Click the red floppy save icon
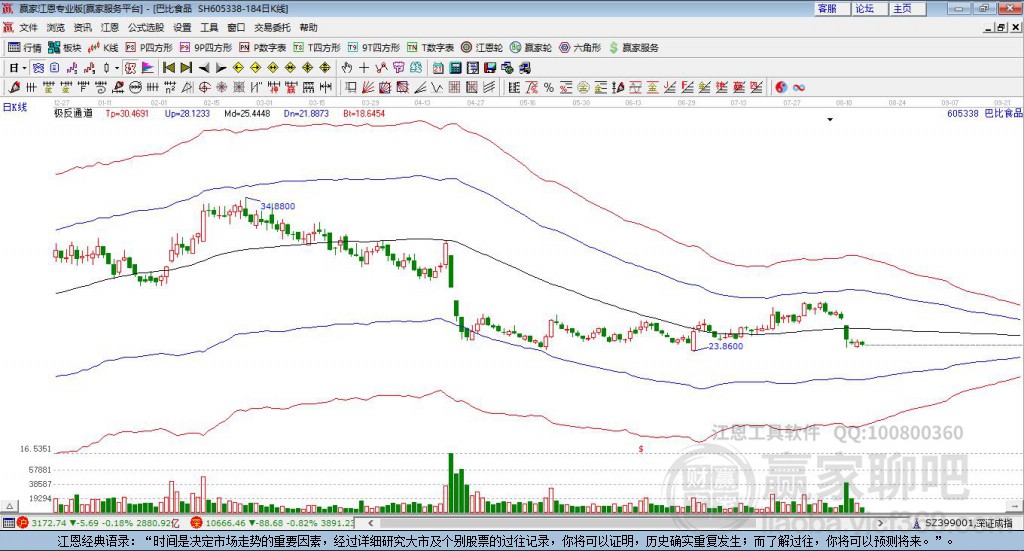Screen dimensions: 1024x551 (490, 68)
